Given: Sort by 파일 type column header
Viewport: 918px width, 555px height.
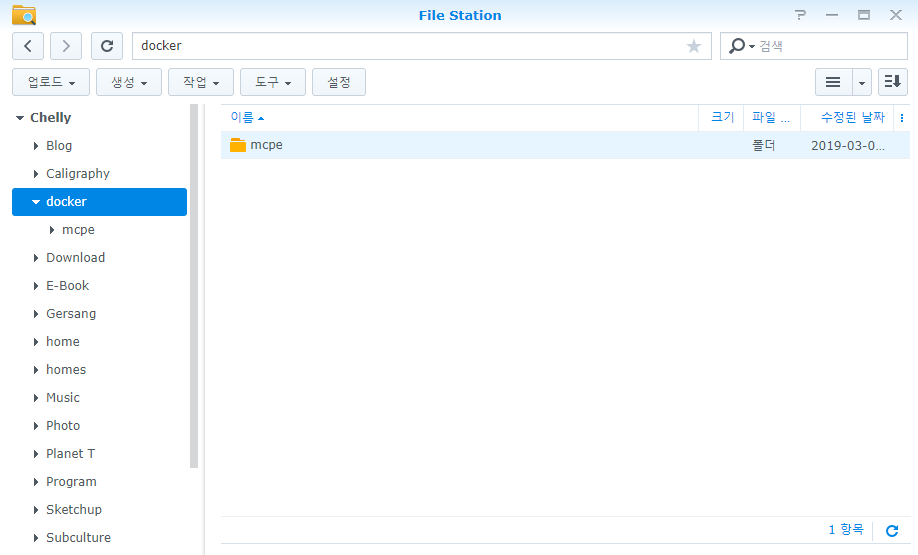Looking at the screenshot, I should (x=772, y=118).
